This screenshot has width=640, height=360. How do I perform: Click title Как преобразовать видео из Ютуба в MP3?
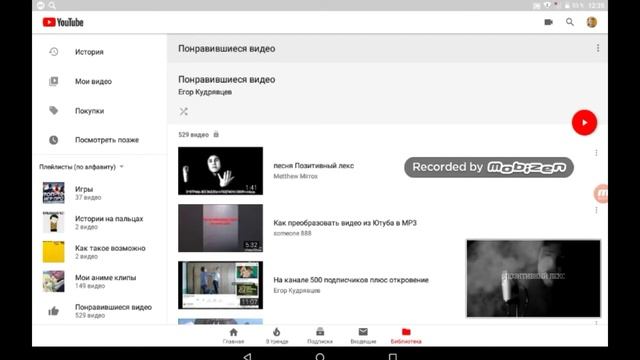point(345,222)
